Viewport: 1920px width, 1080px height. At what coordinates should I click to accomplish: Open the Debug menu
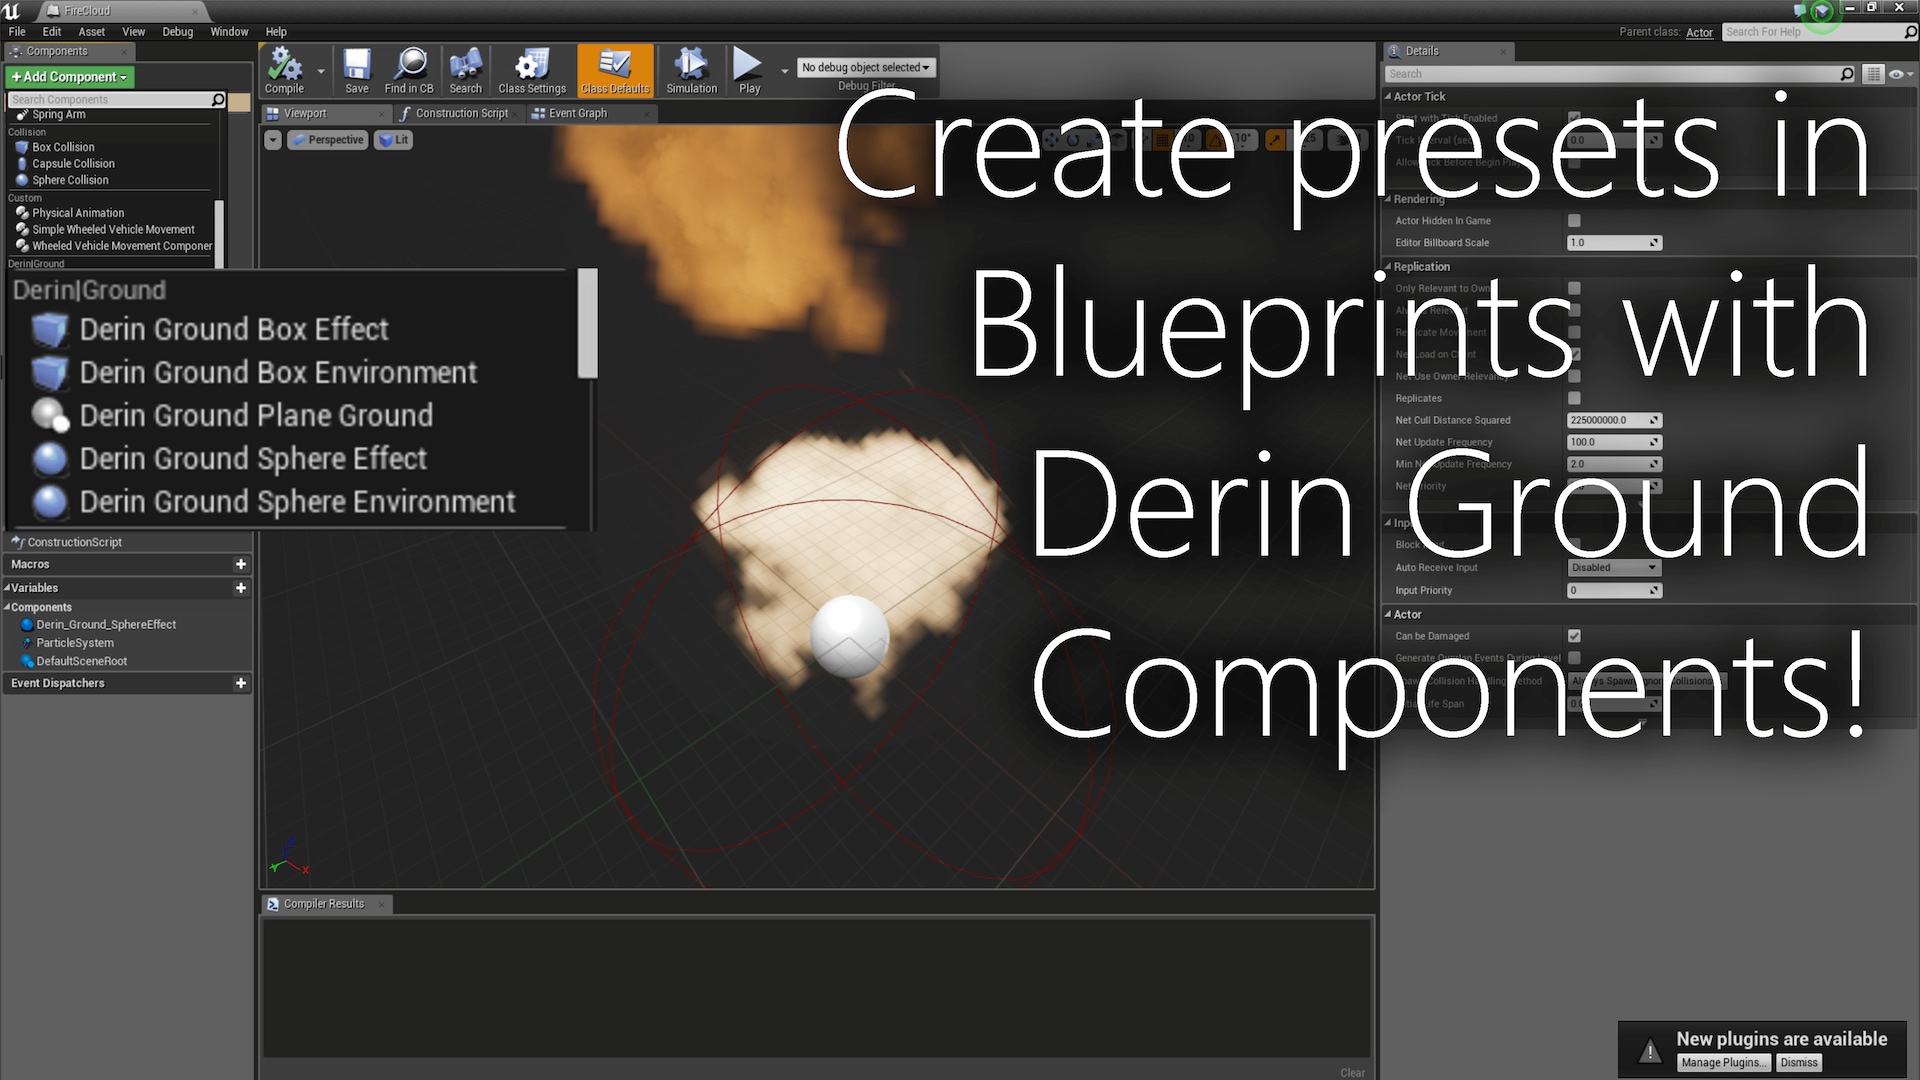pos(177,32)
